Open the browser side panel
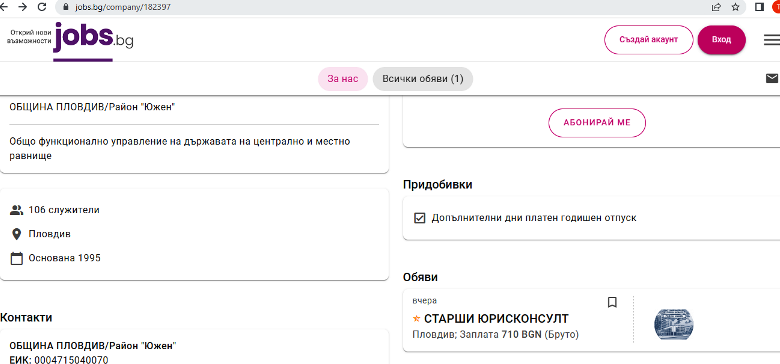780x364 pixels. point(760,7)
